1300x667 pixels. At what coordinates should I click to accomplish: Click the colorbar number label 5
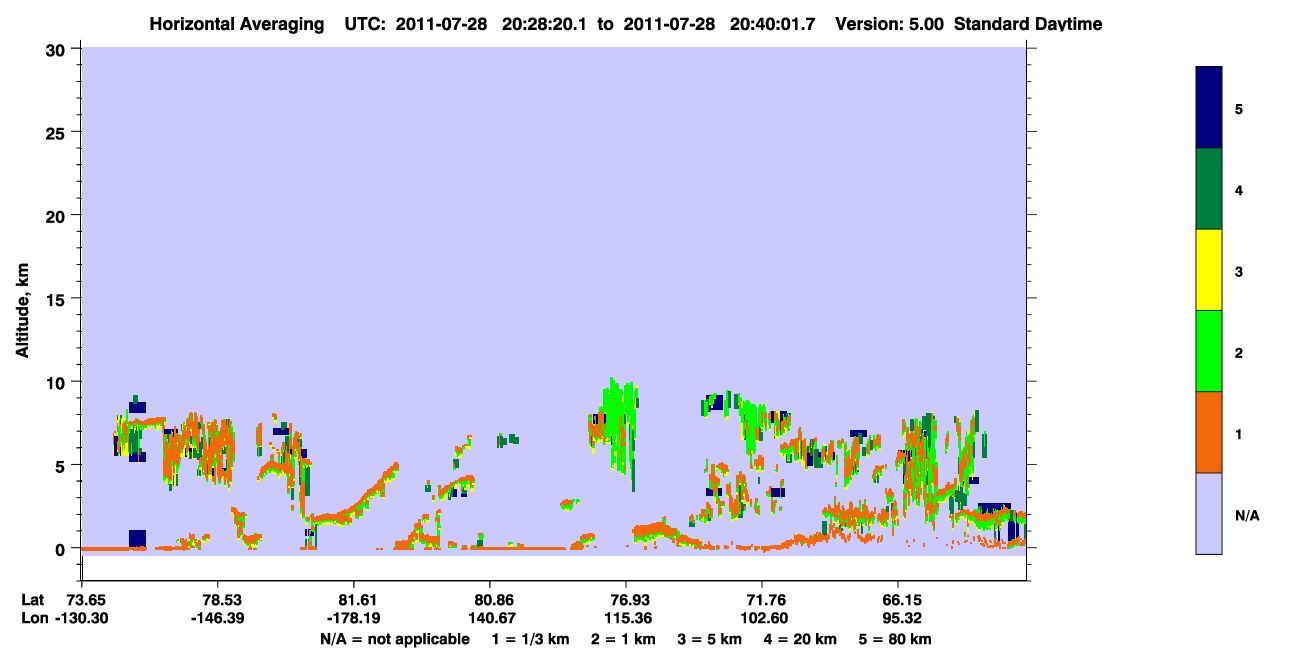[1239, 109]
